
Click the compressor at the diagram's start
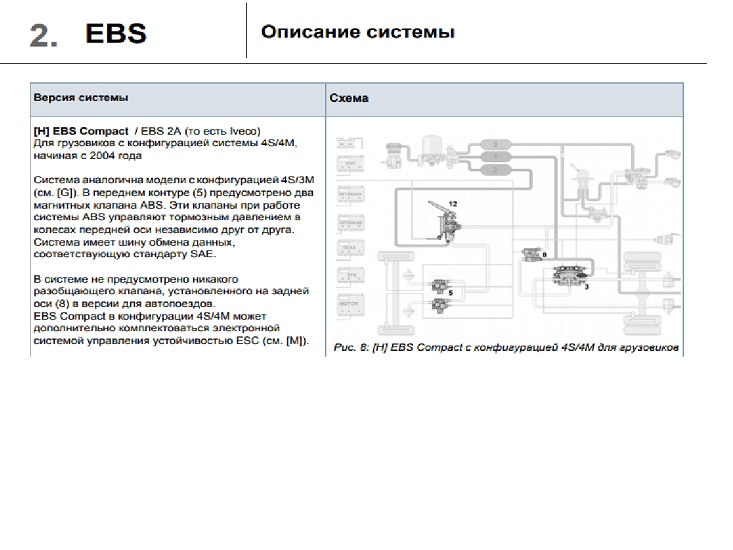pyautogui.click(x=394, y=156)
